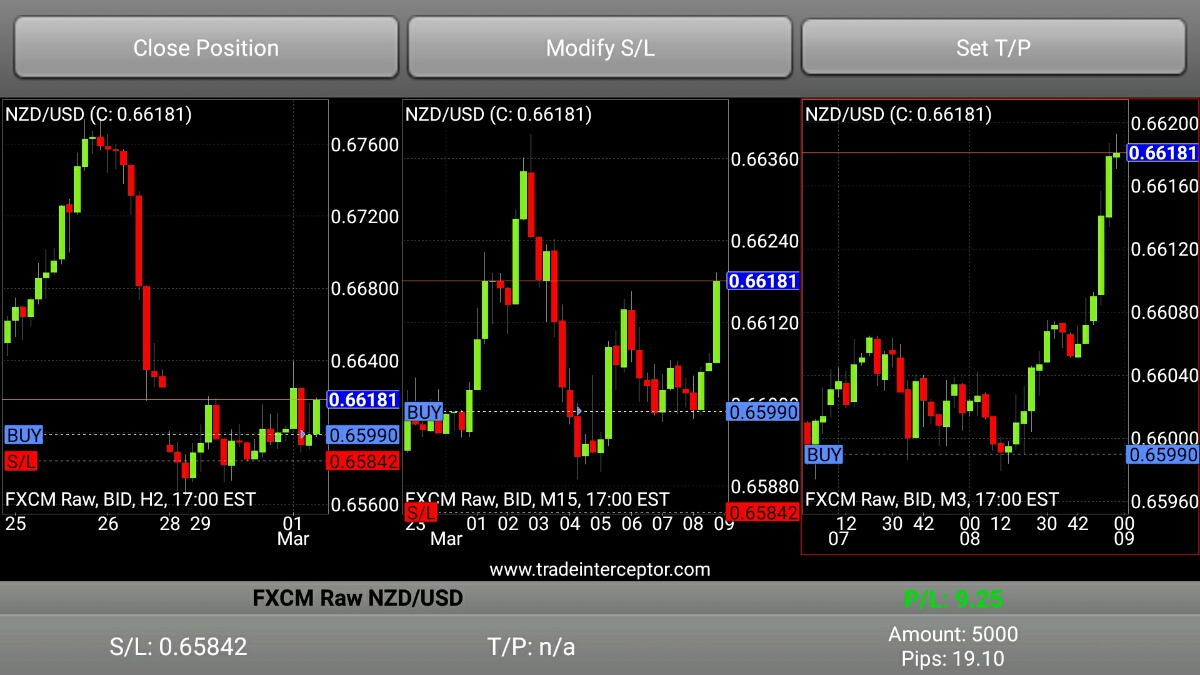Click the 0.66181 price tag on H2 chart
The width and height of the screenshot is (1200, 675).
click(364, 399)
